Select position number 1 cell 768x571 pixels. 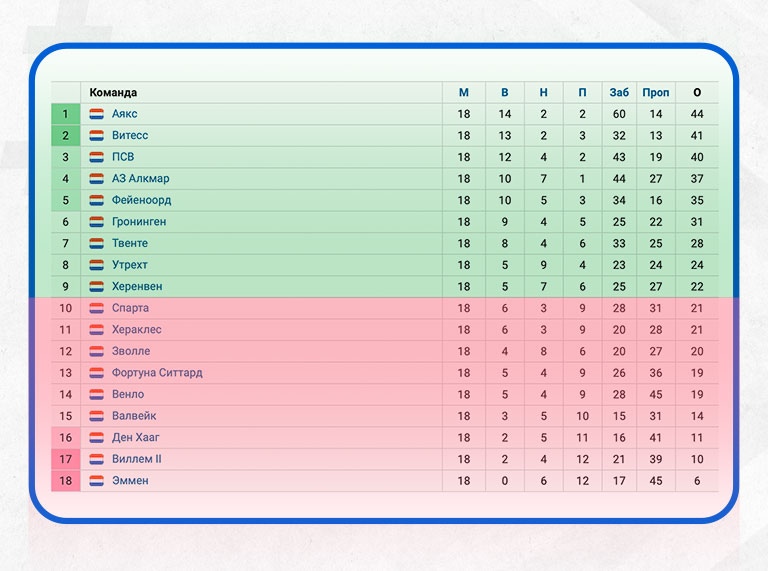(66, 114)
